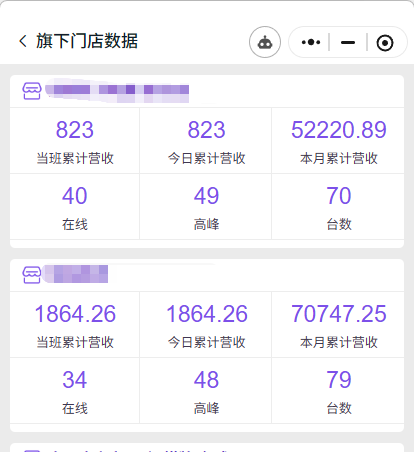Click the first store's shop icon
This screenshot has height=452, width=414.
[x=32, y=91]
